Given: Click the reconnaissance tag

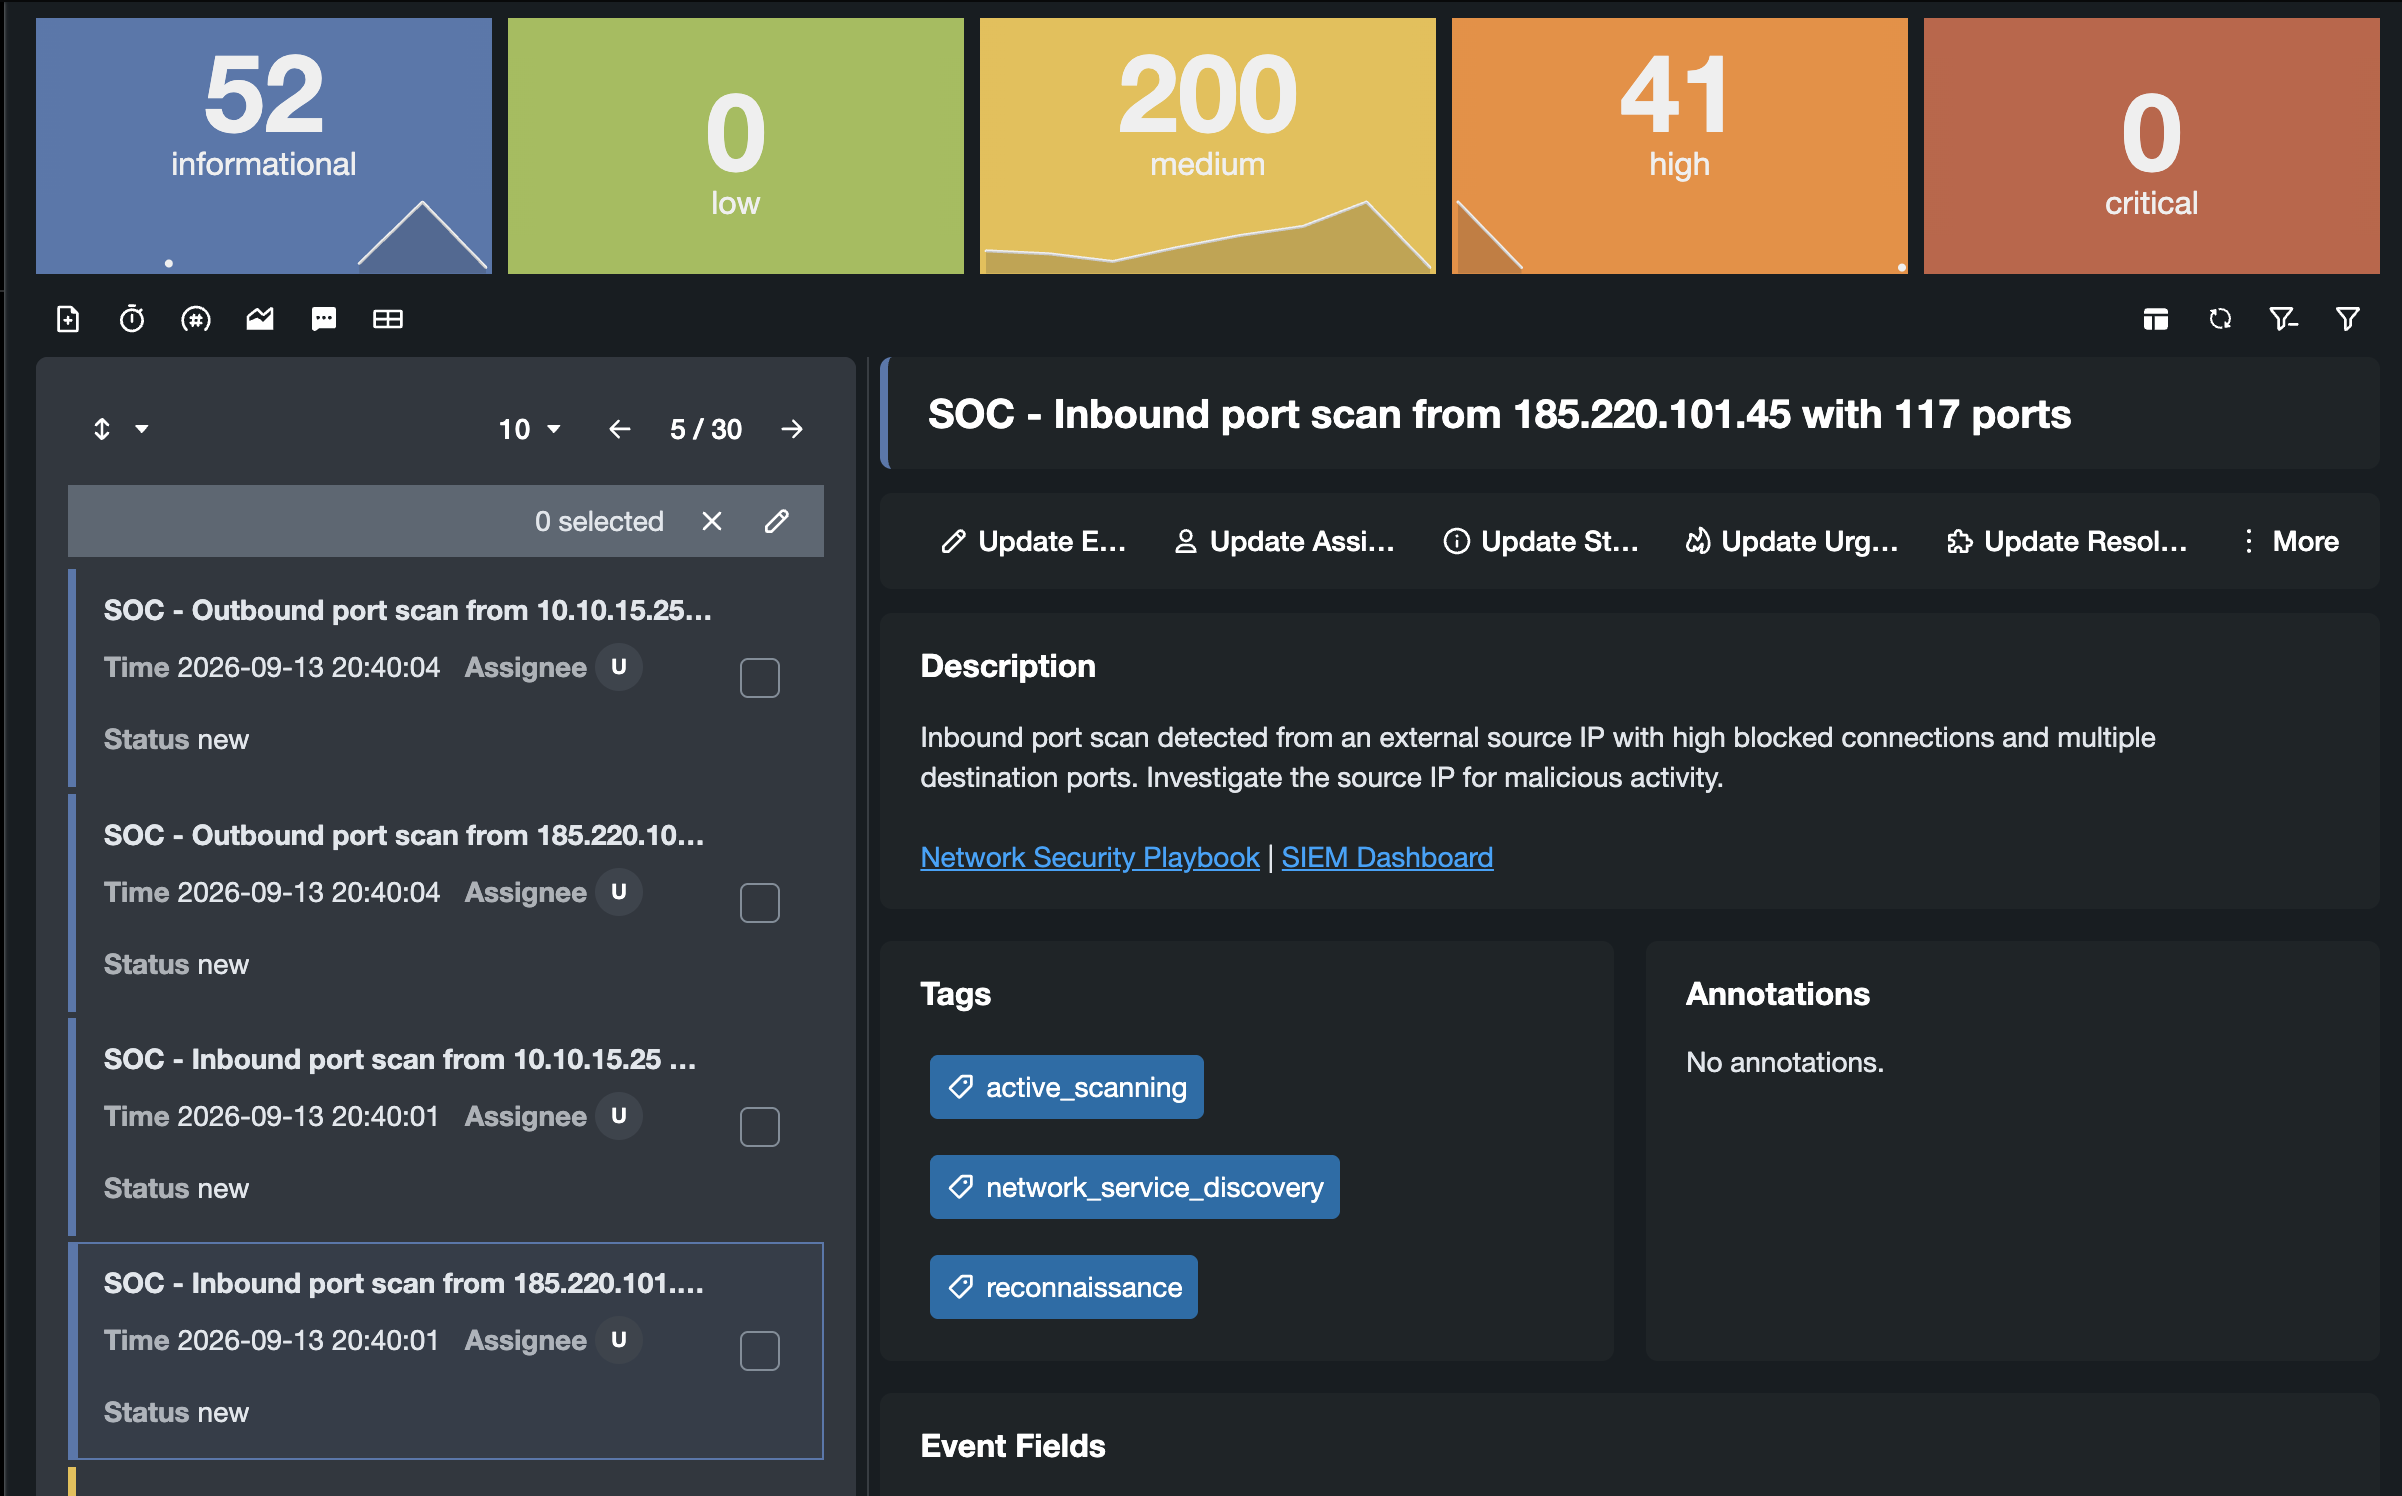Looking at the screenshot, I should click(x=1064, y=1287).
